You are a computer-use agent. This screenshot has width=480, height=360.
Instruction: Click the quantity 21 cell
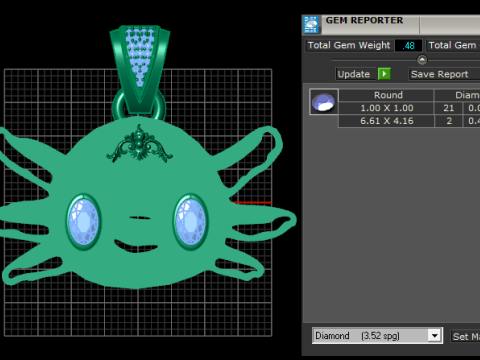pyautogui.click(x=448, y=108)
